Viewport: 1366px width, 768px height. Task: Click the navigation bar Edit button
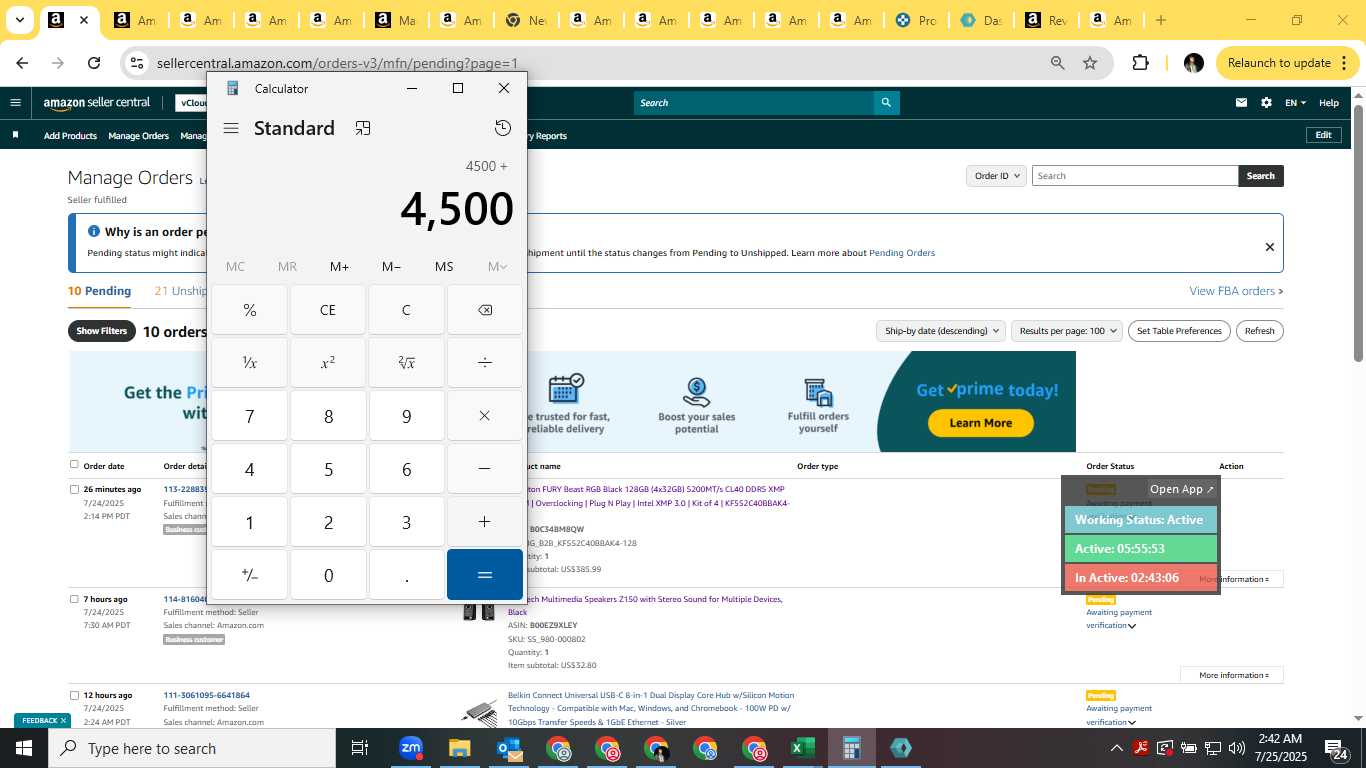point(1323,135)
